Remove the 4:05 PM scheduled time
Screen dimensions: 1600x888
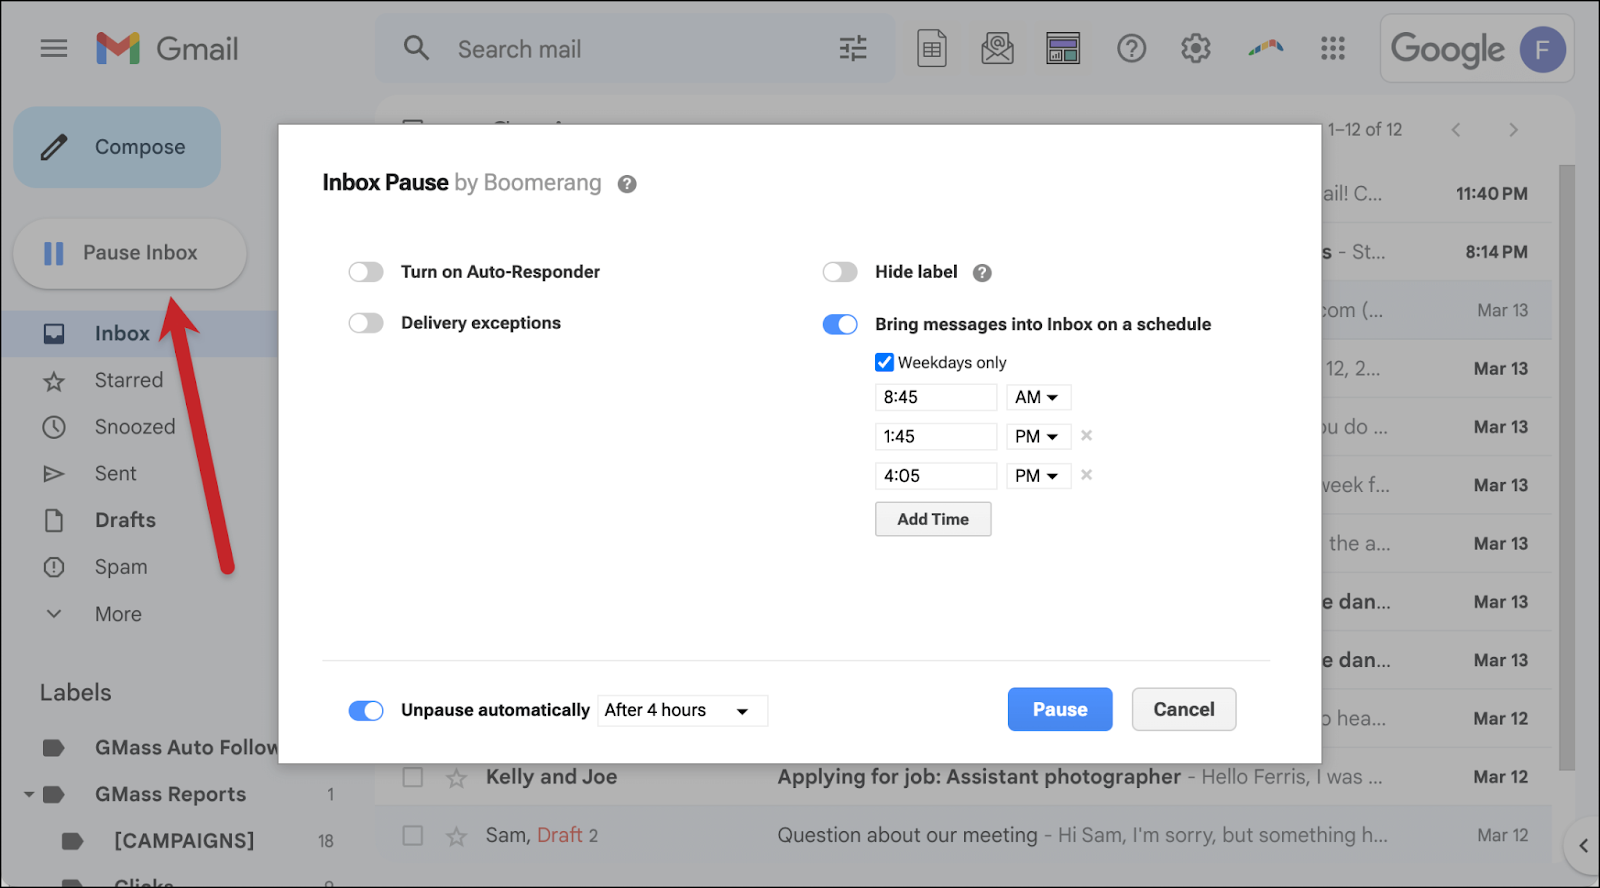tap(1086, 475)
